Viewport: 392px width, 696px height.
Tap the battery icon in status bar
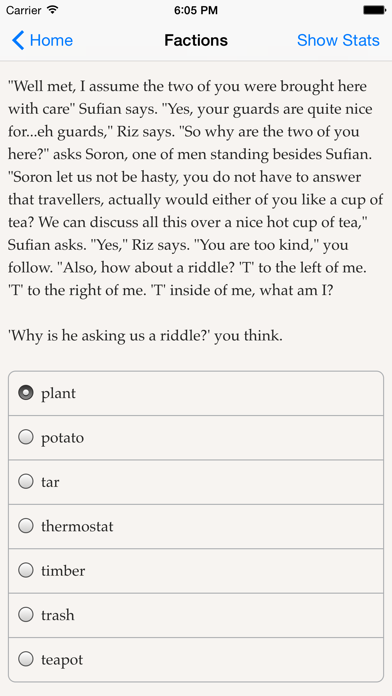tap(374, 10)
